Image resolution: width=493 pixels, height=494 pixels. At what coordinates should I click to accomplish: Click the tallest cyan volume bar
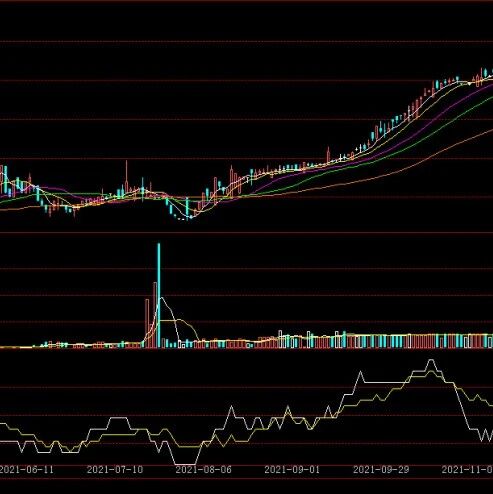[x=159, y=296]
